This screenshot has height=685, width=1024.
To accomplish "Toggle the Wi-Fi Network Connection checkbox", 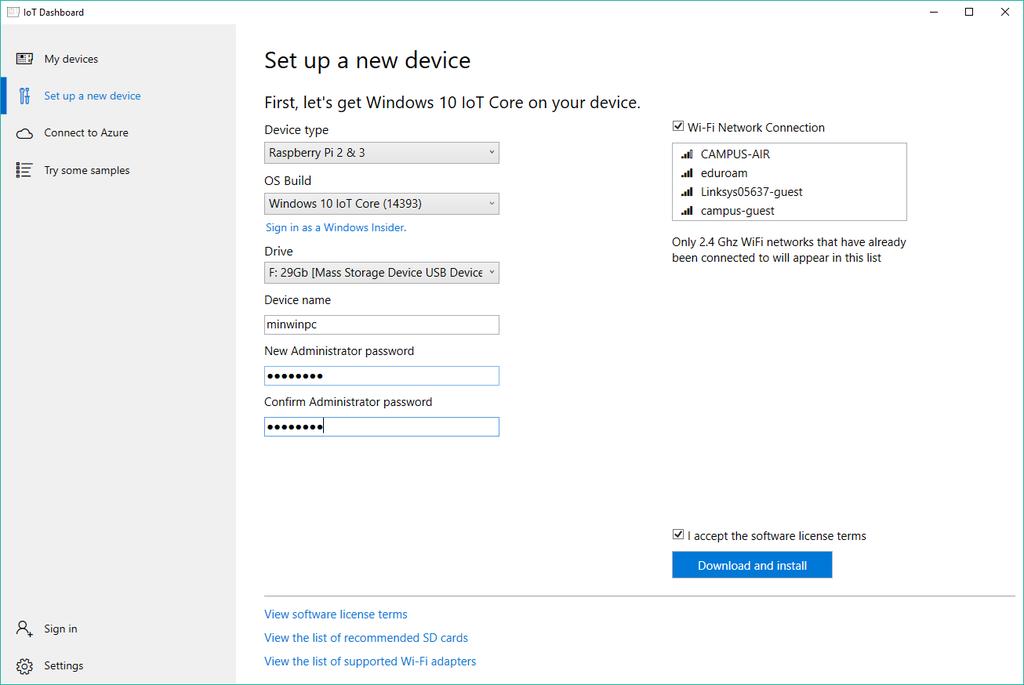I will tap(678, 126).
